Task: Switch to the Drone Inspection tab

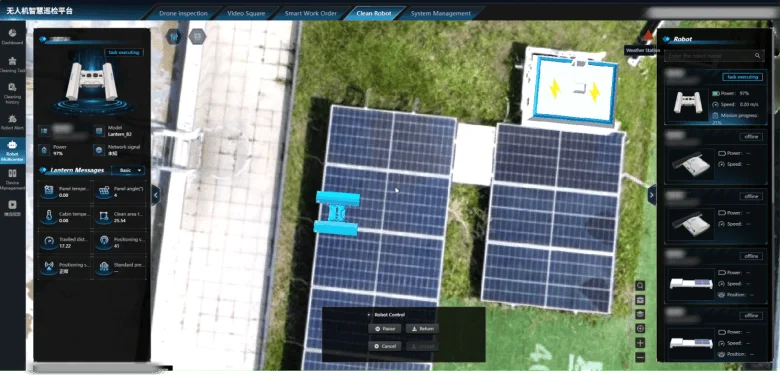Action: tap(184, 13)
